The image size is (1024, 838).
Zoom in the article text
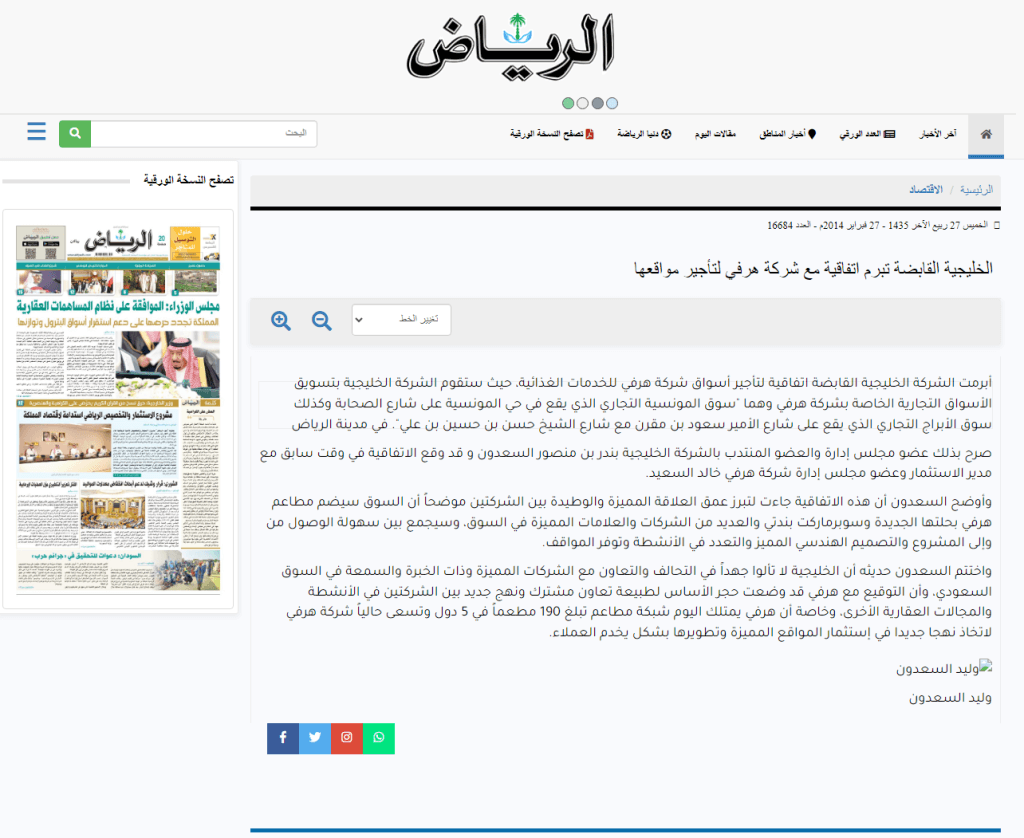(x=281, y=321)
